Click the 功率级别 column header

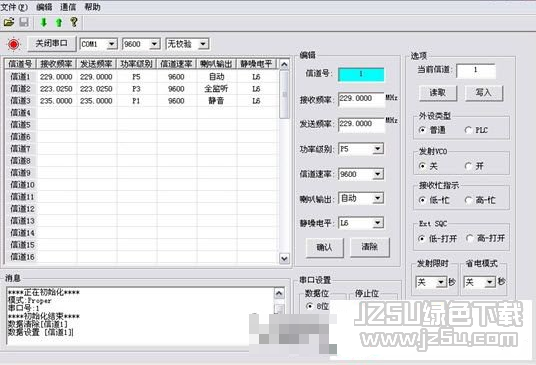pyautogui.click(x=136, y=64)
